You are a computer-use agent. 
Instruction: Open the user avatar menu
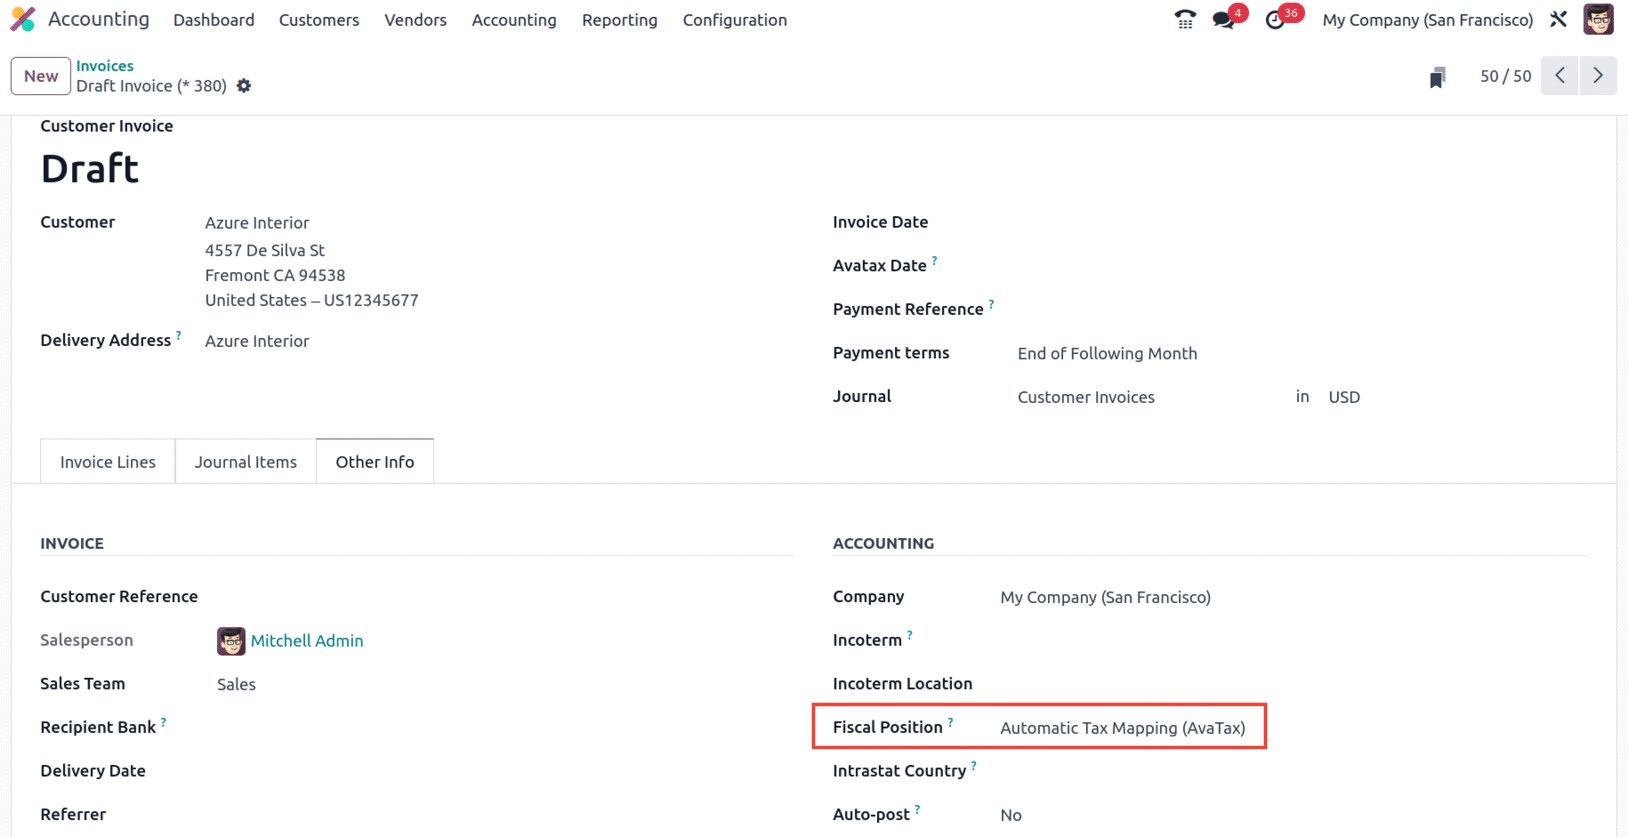pos(1598,19)
